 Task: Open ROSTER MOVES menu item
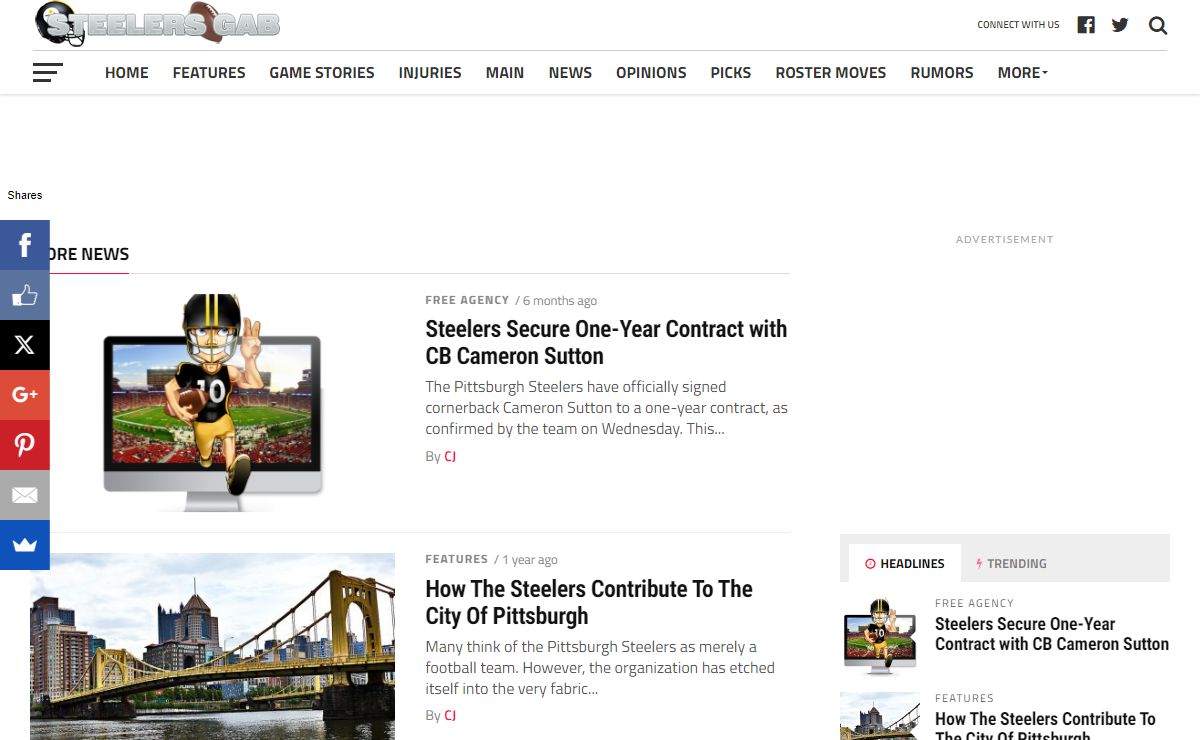pyautogui.click(x=831, y=73)
